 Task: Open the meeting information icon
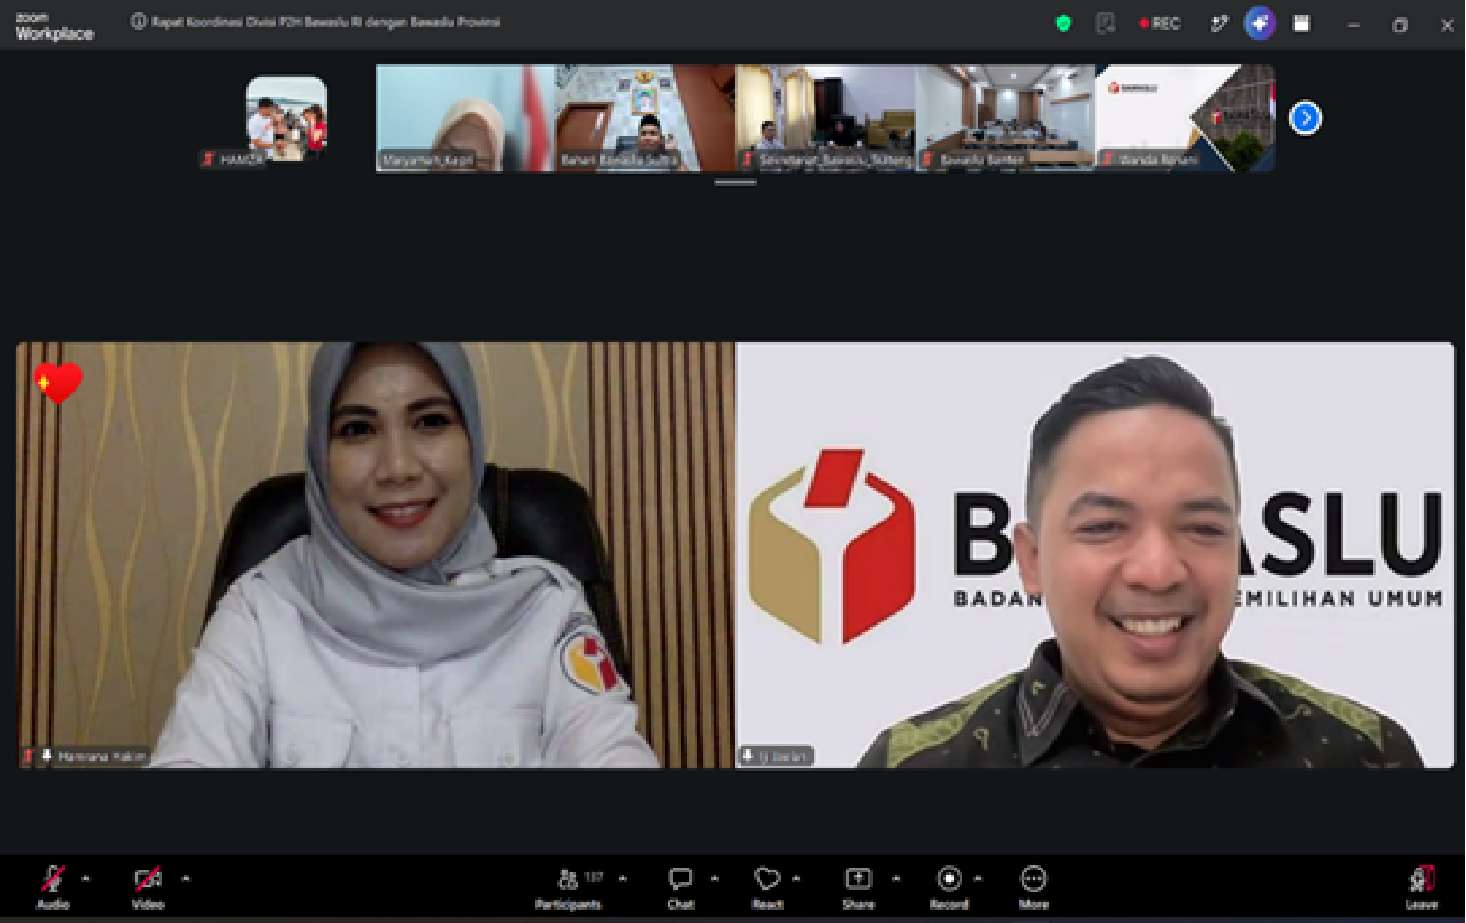point(138,22)
